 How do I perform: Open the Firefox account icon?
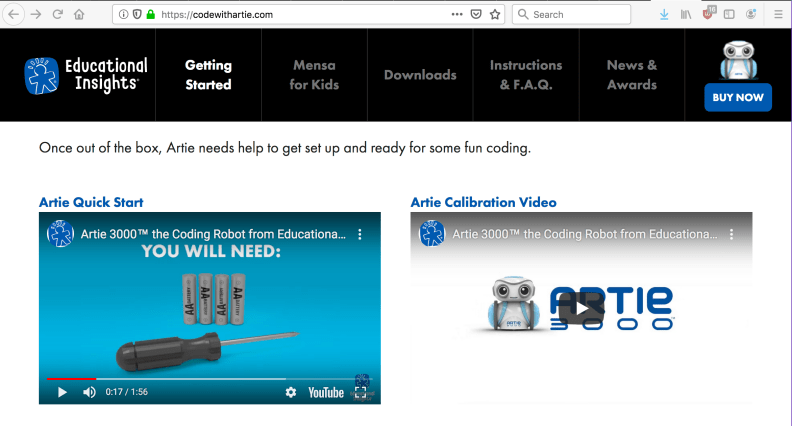751,14
